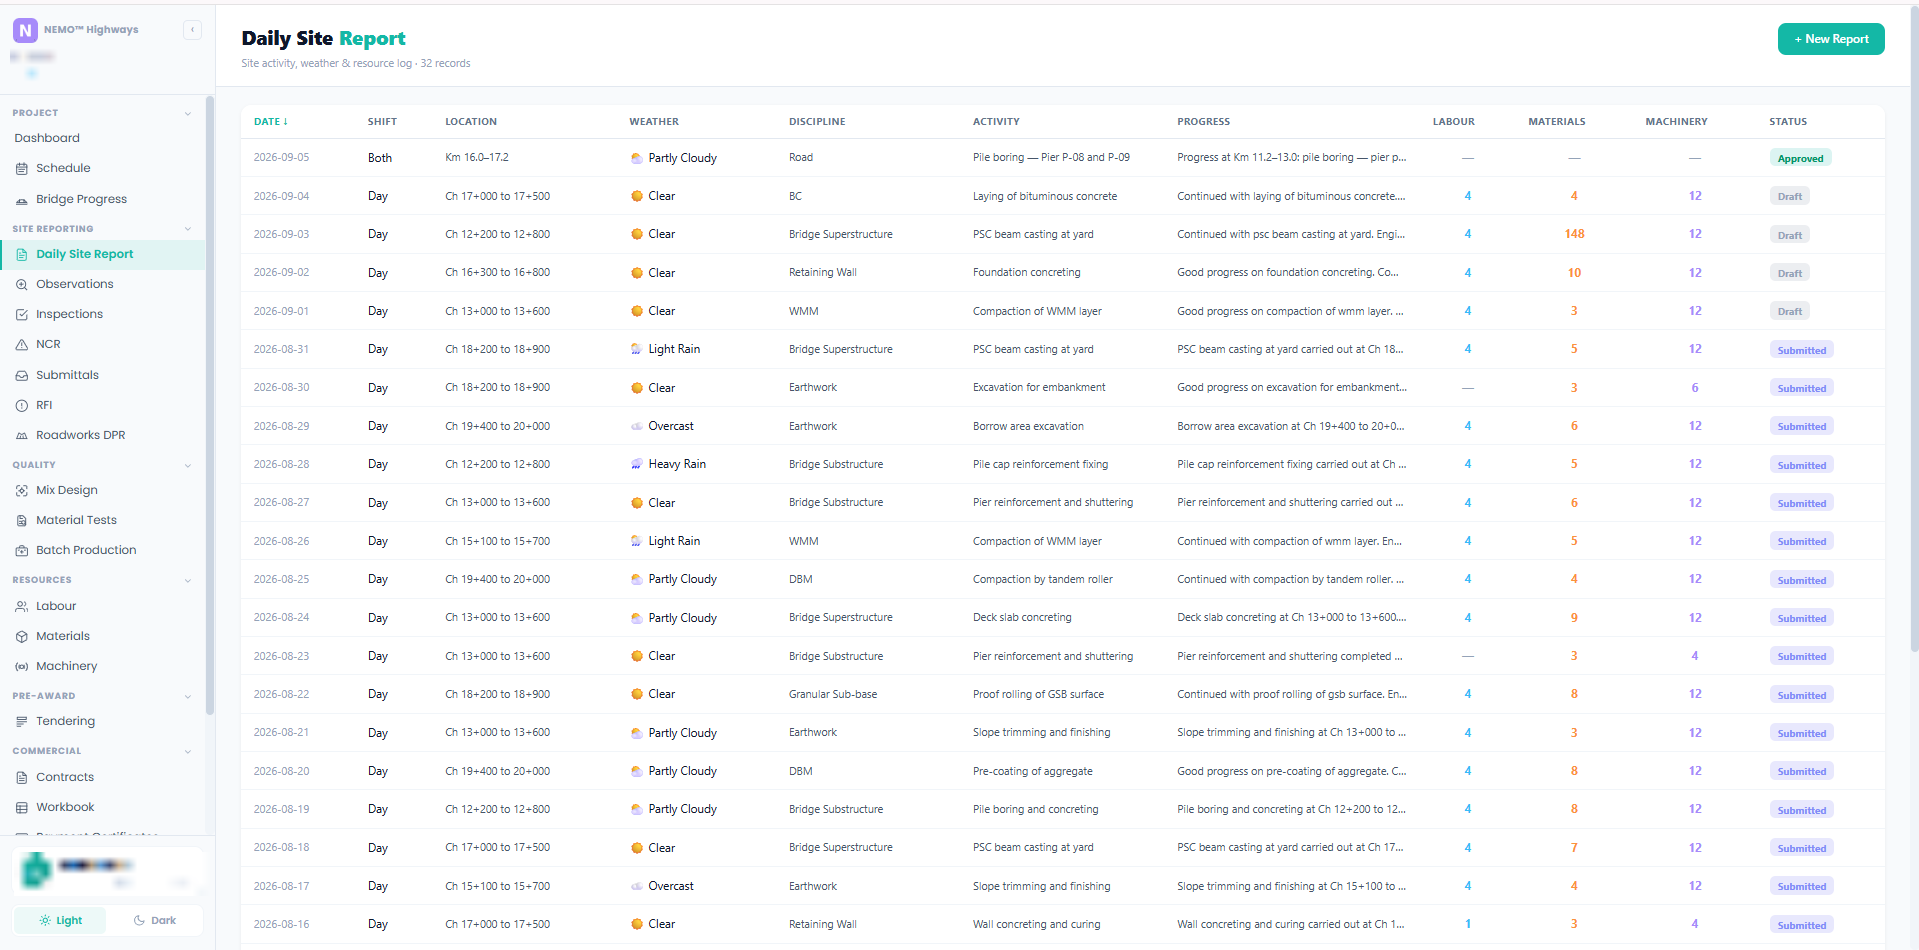The height and width of the screenshot is (950, 1919).
Task: Click the weather icon of the 2026-09-05 row
Action: click(x=637, y=158)
